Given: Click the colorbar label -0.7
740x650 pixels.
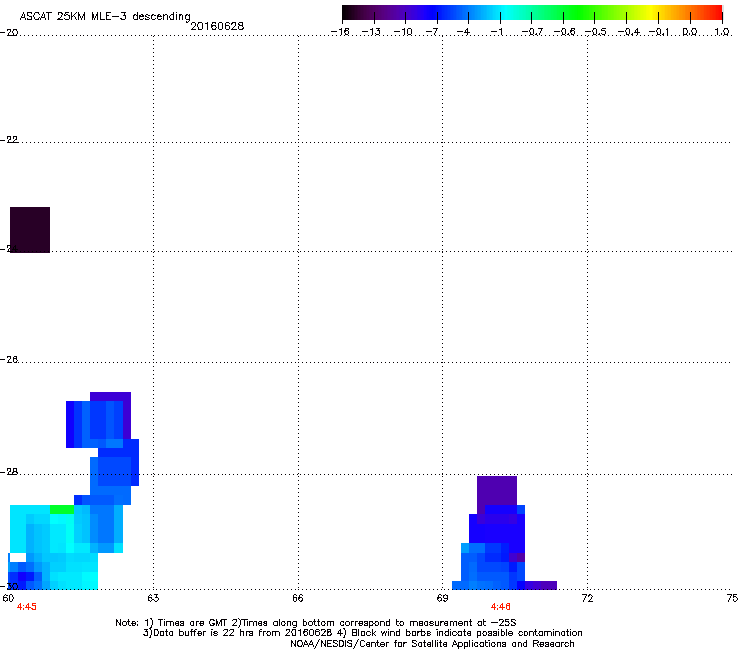Looking at the screenshot, I should [x=532, y=32].
